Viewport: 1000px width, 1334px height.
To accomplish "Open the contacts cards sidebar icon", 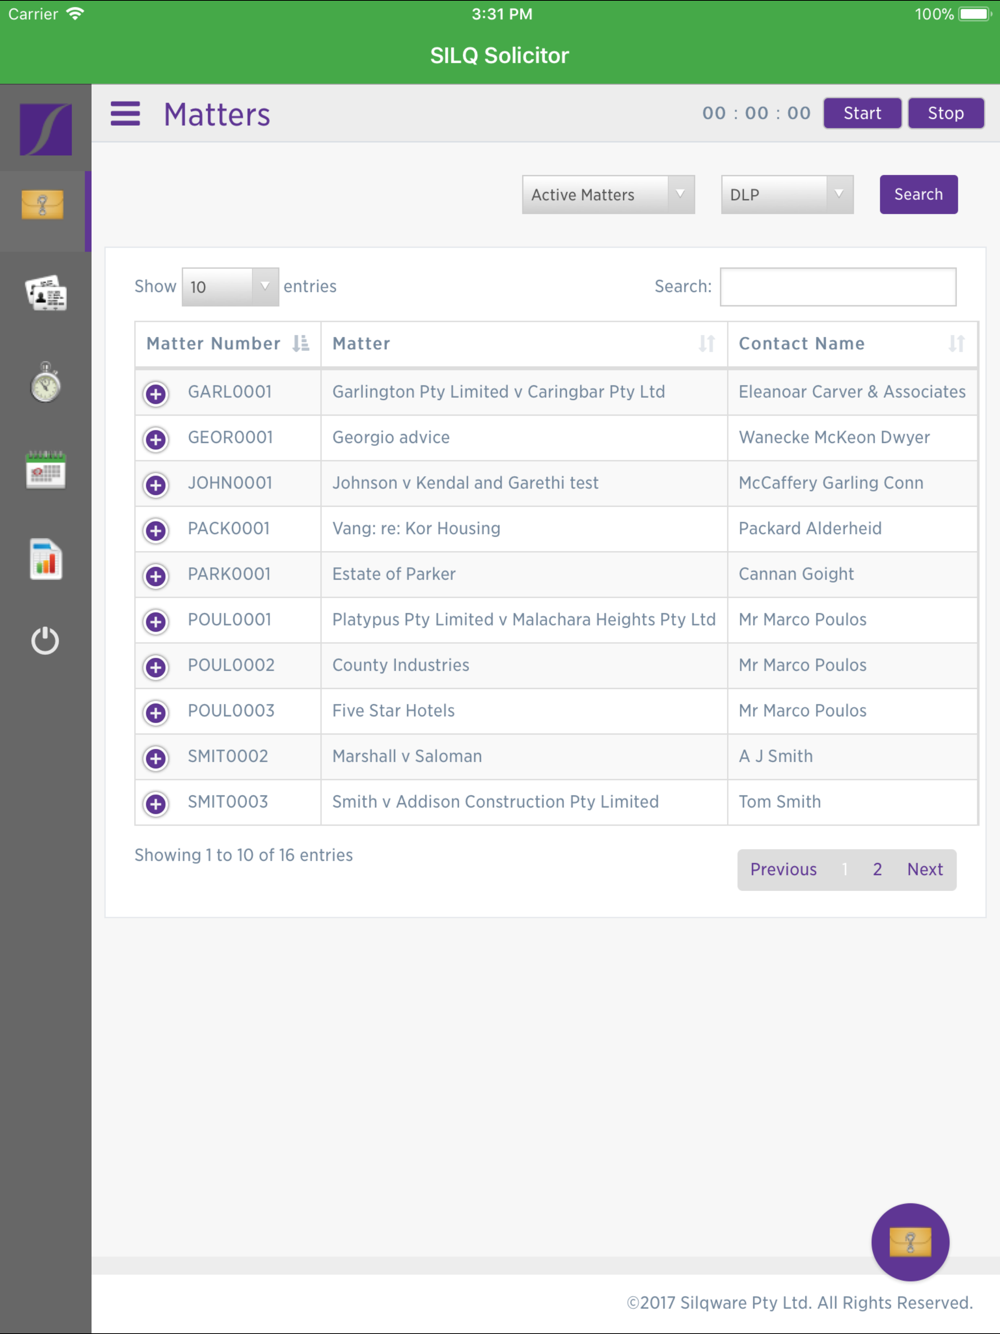I will [45, 294].
